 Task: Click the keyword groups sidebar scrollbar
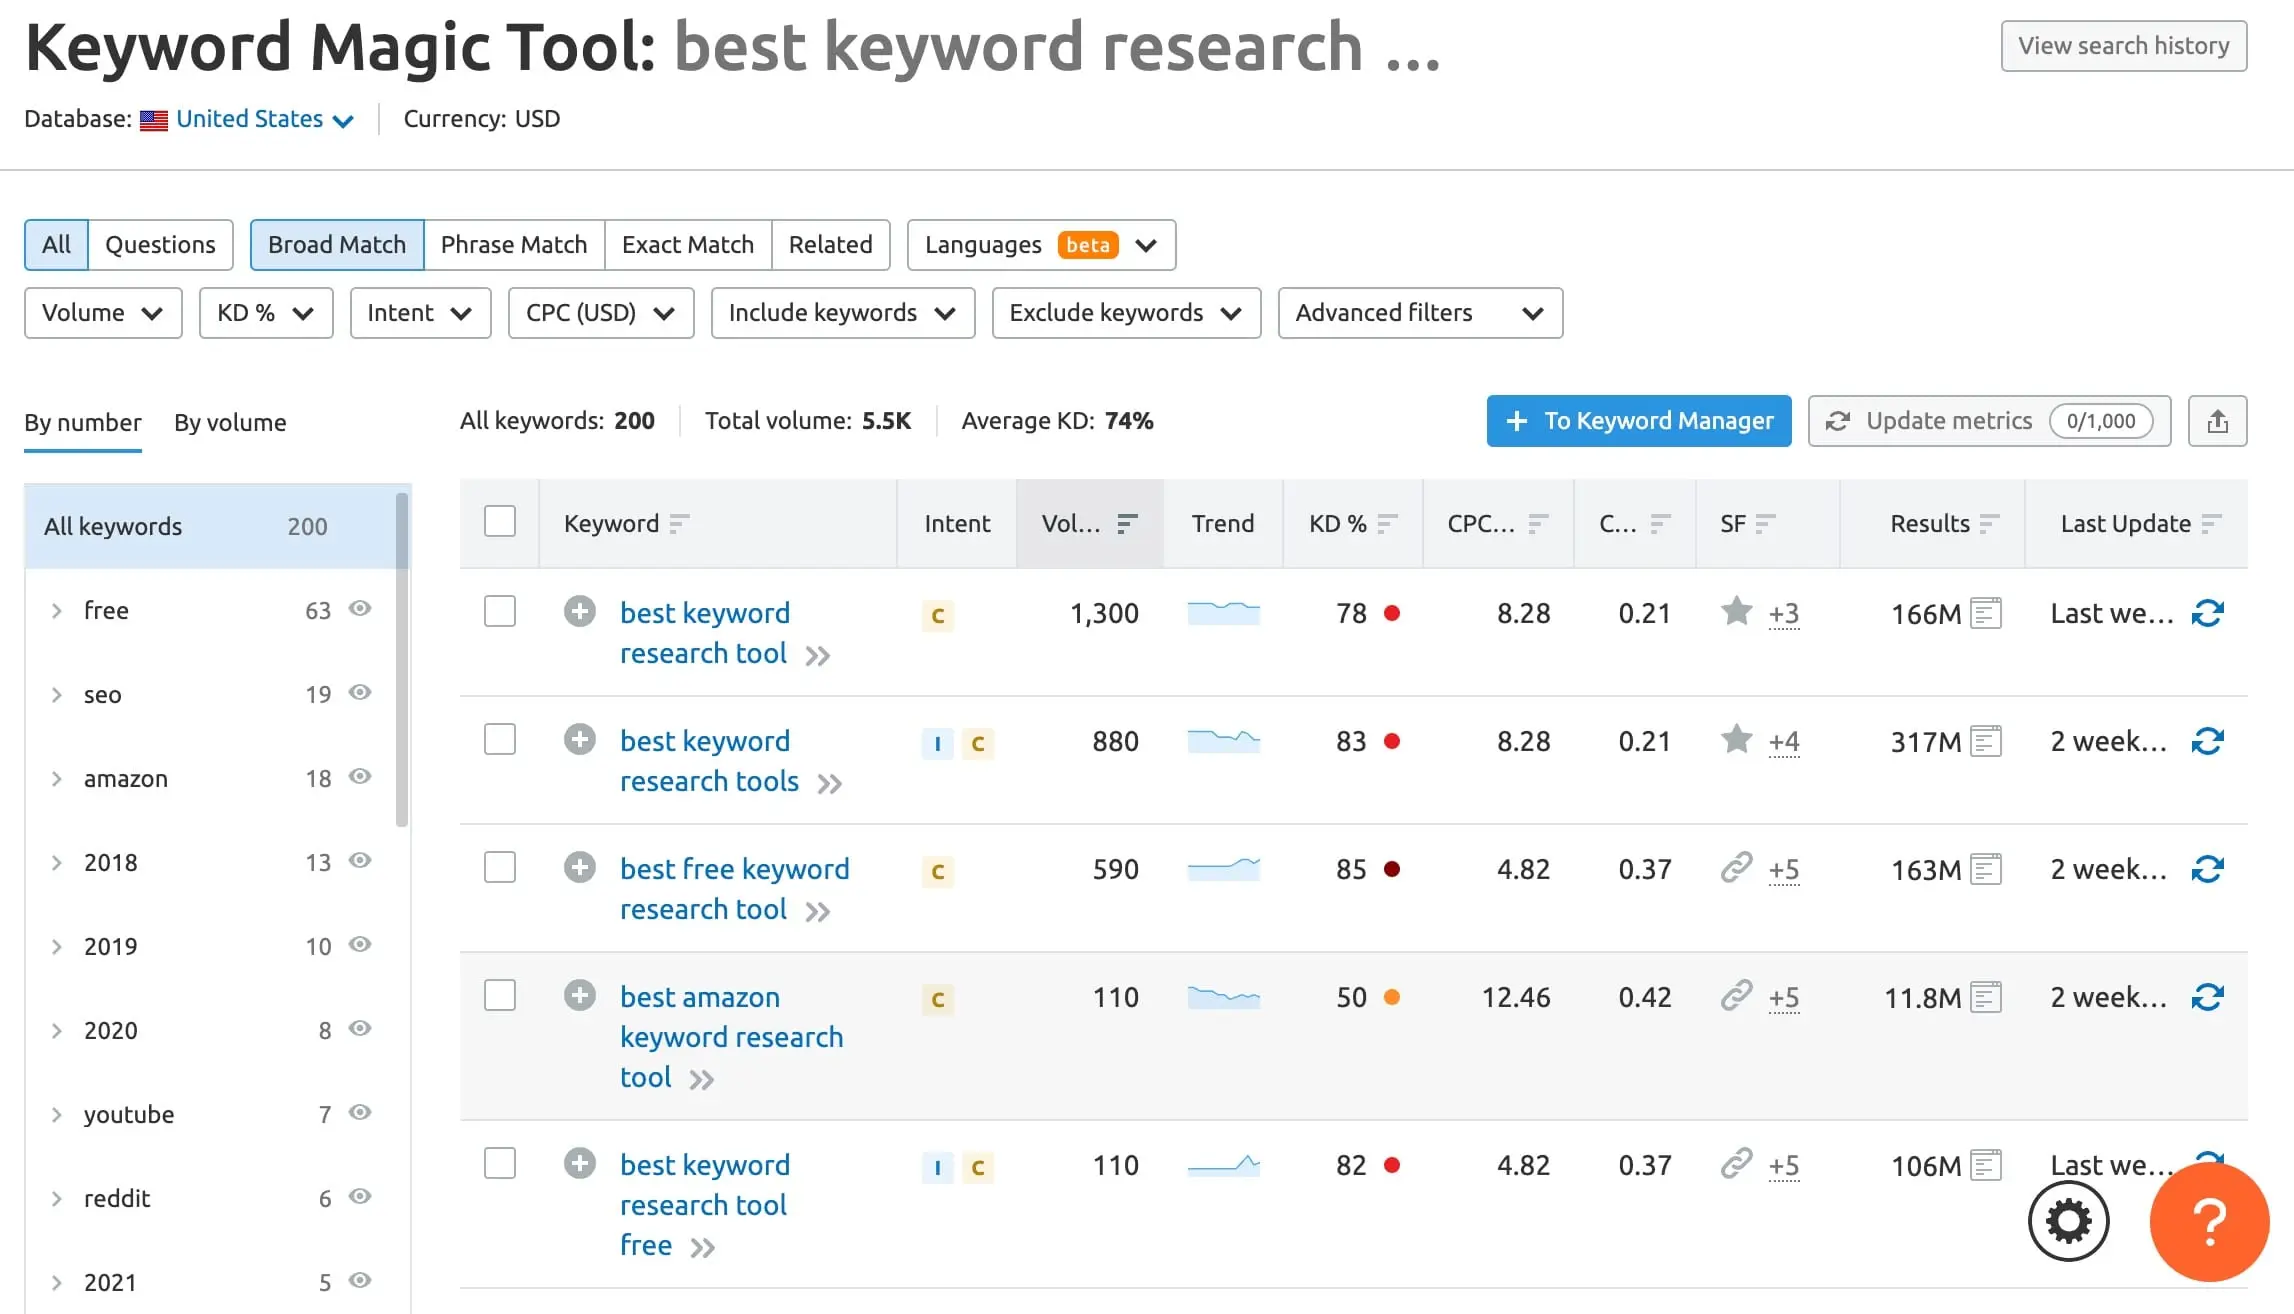click(402, 660)
